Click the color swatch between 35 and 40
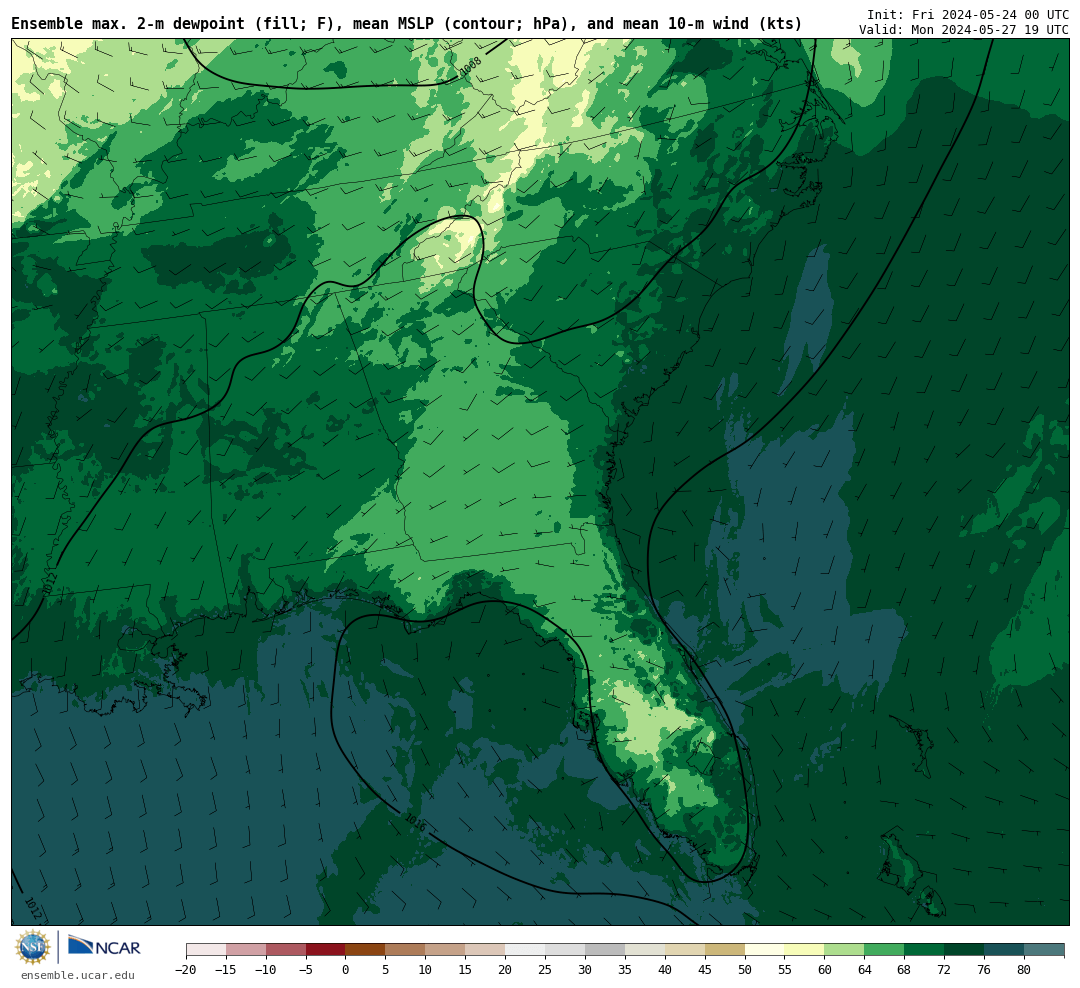Image resolution: width=1080 pixels, height=988 pixels. tap(645, 950)
